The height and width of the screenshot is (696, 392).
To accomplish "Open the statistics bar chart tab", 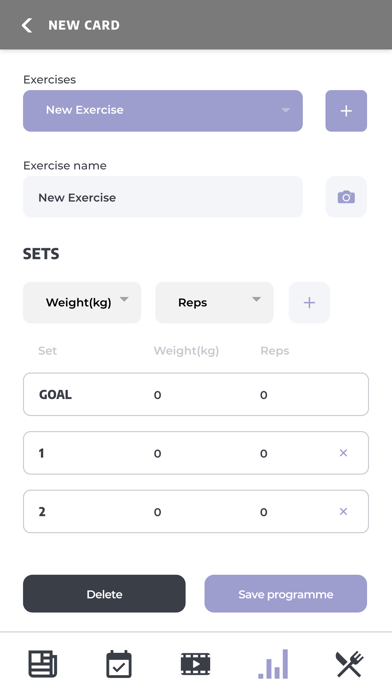I will pyautogui.click(x=273, y=664).
